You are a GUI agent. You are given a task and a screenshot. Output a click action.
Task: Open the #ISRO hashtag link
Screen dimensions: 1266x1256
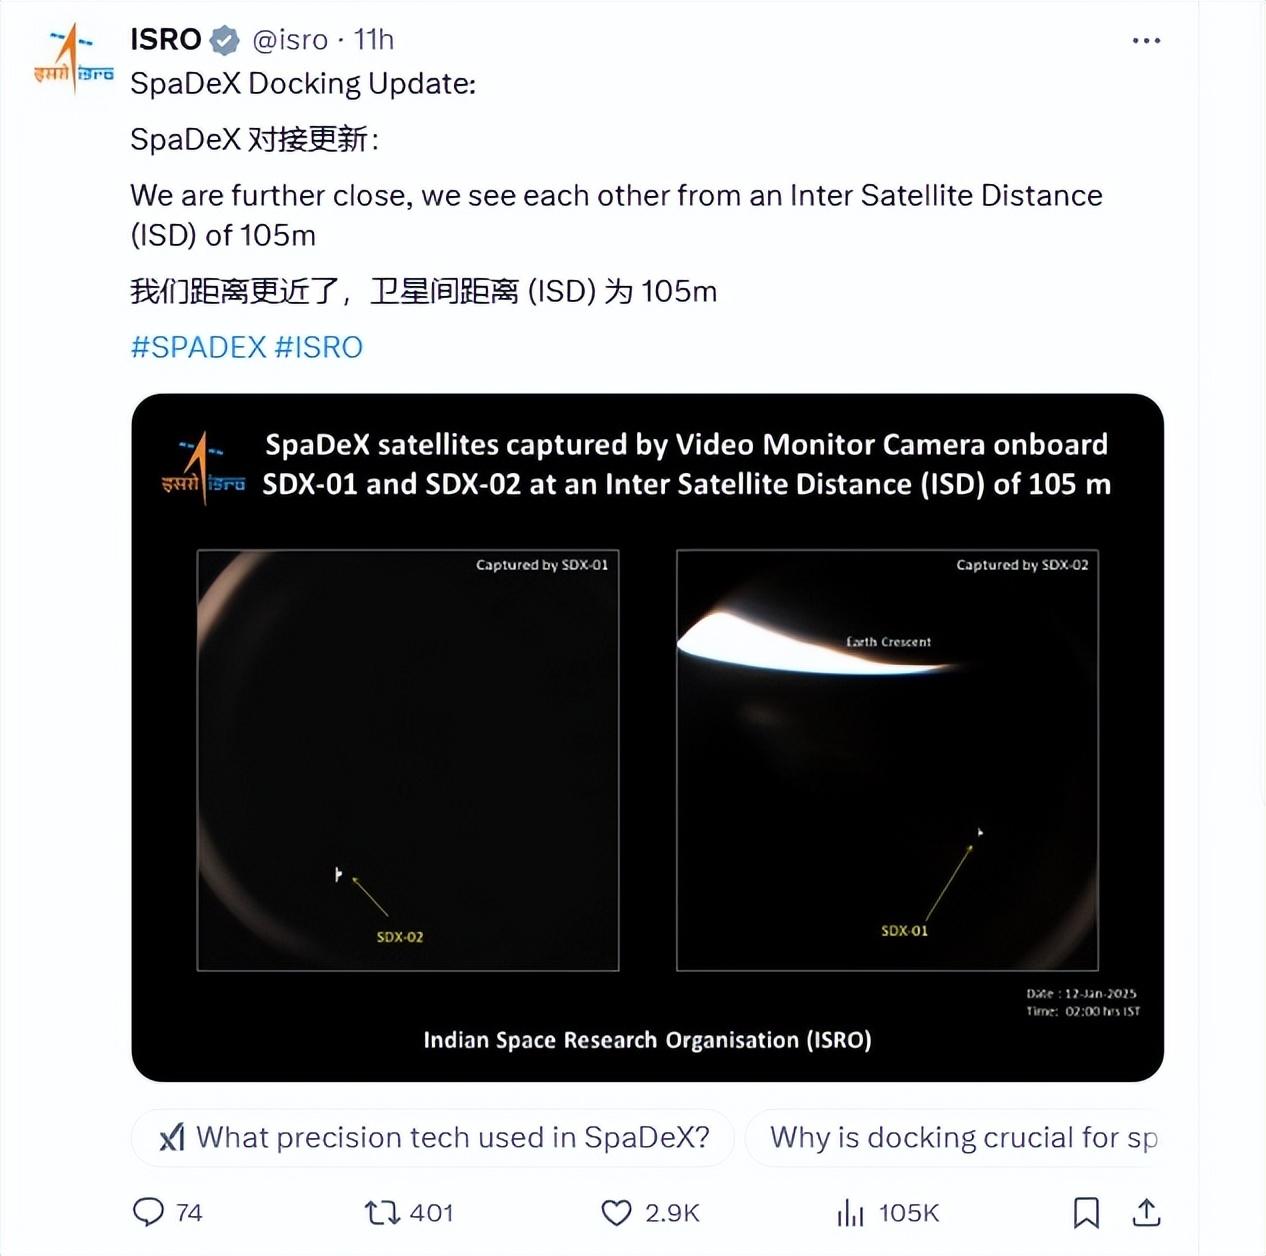click(318, 347)
